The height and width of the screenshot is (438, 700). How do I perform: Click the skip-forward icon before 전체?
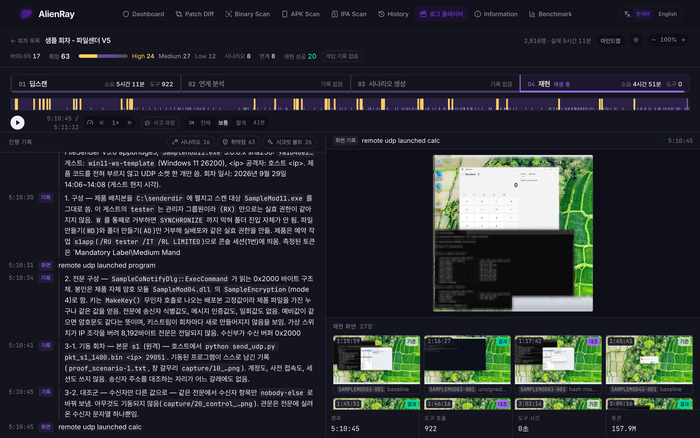point(192,122)
